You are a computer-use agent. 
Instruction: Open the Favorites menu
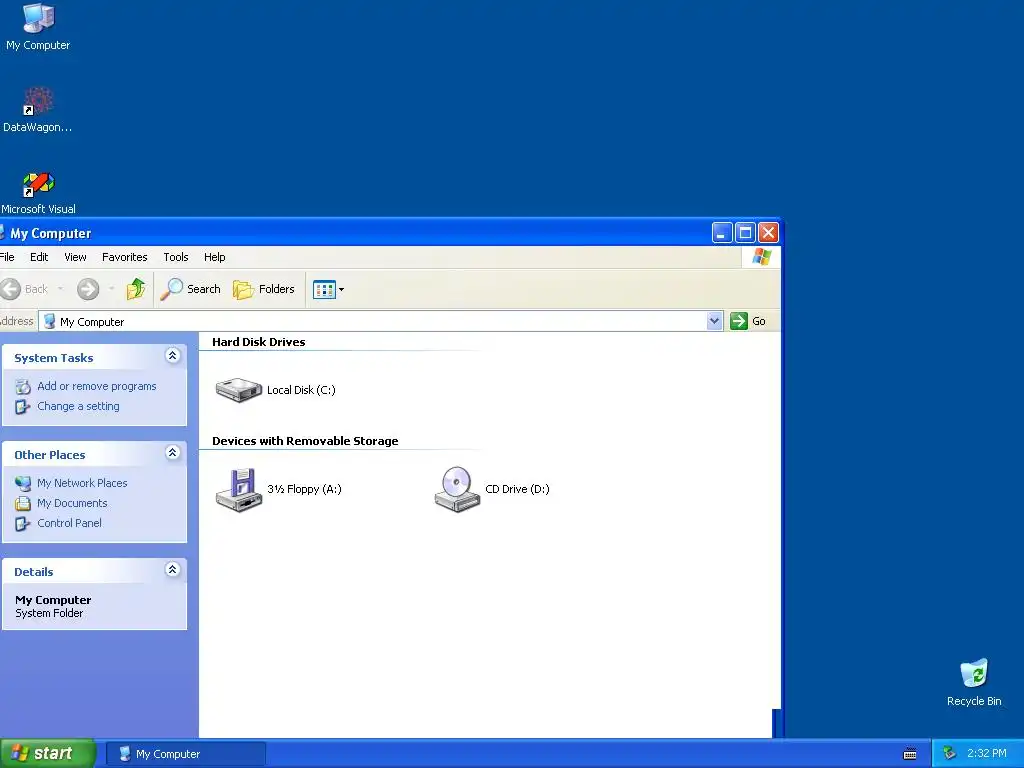(125, 257)
